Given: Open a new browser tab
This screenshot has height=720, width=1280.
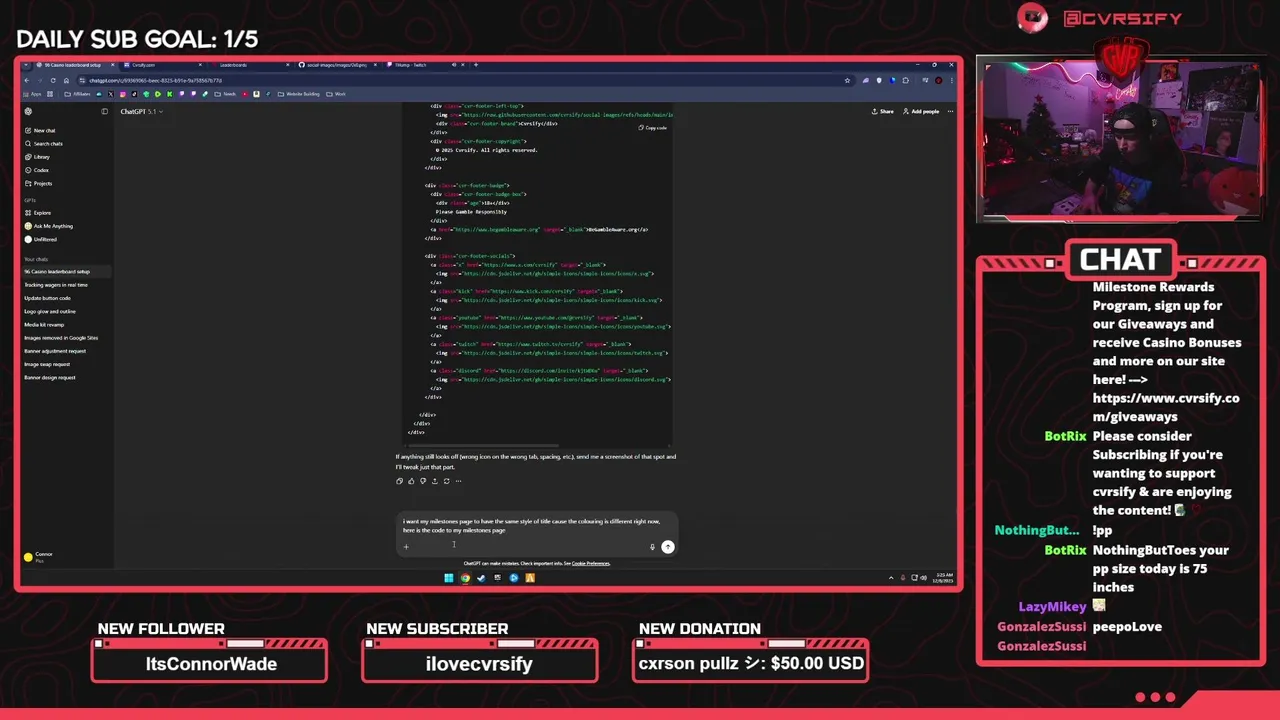Looking at the screenshot, I should (x=476, y=65).
